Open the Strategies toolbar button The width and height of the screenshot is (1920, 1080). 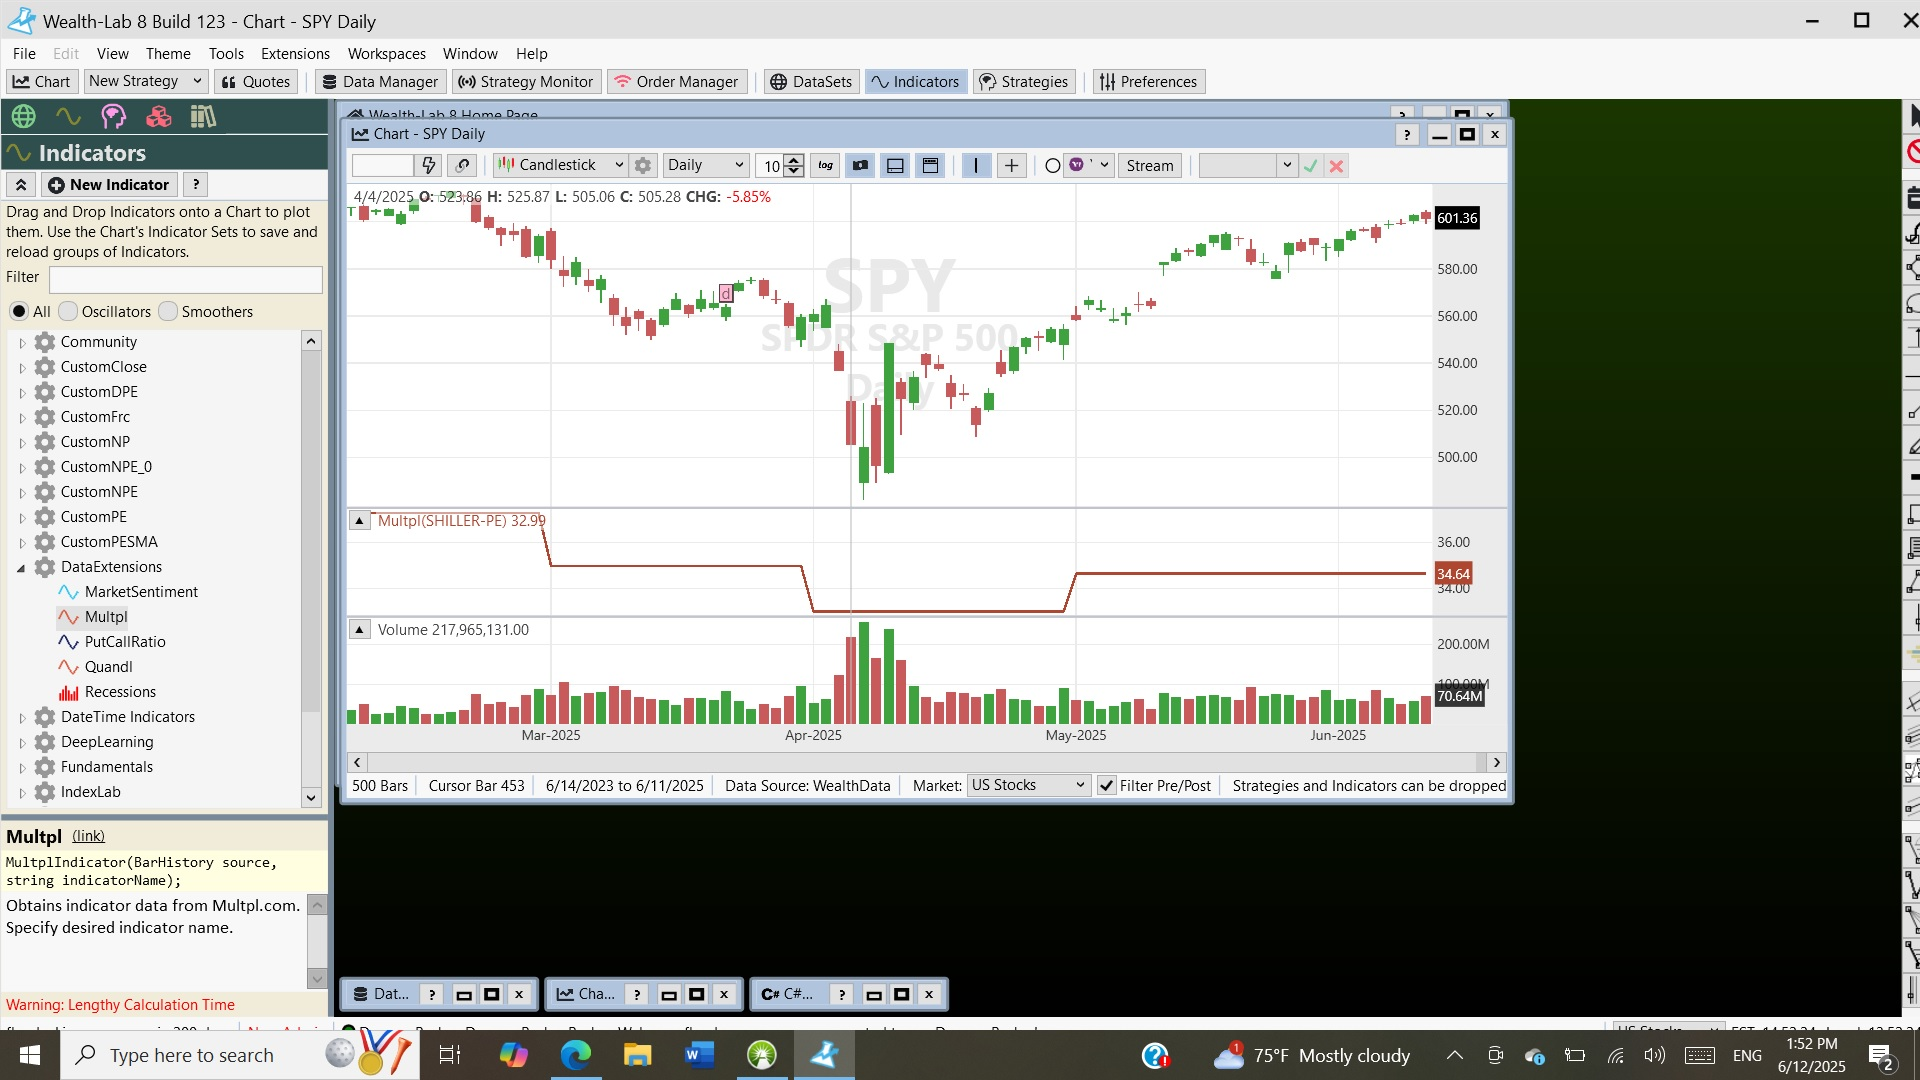1023,82
